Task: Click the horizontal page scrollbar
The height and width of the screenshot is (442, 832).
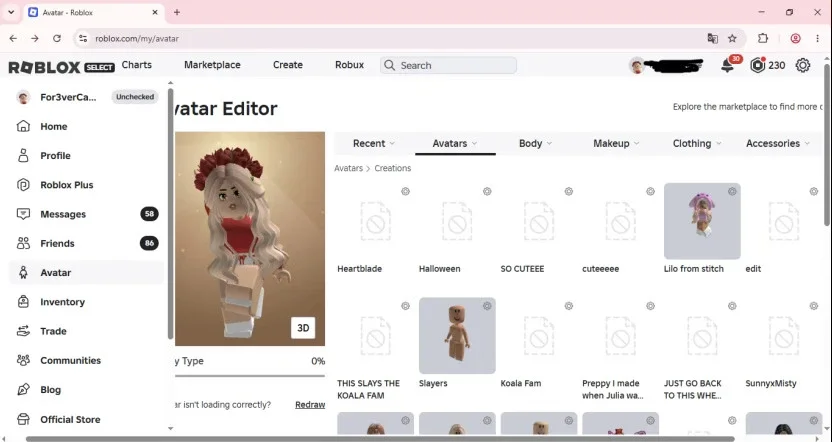Action: (x=380, y=439)
